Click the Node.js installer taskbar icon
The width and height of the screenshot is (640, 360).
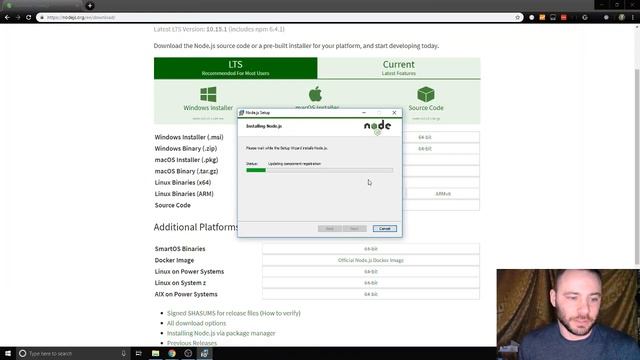(x=204, y=353)
